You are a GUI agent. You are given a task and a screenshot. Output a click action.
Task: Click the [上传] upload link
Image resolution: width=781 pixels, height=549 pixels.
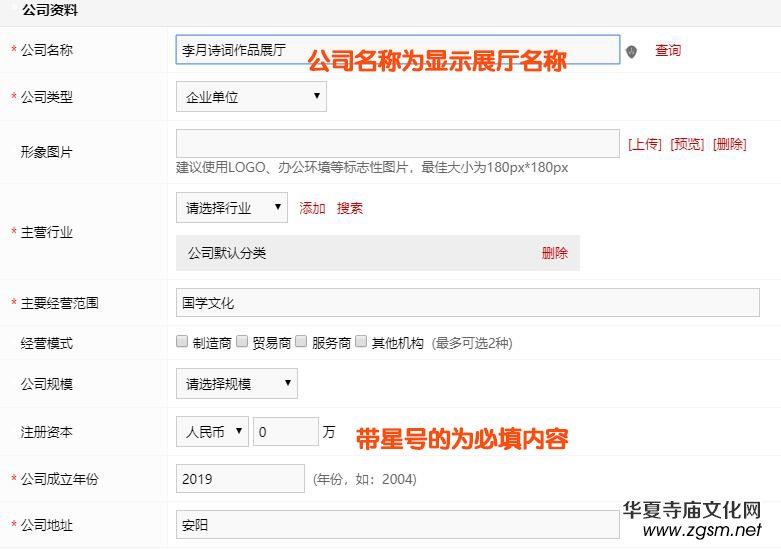tap(645, 144)
